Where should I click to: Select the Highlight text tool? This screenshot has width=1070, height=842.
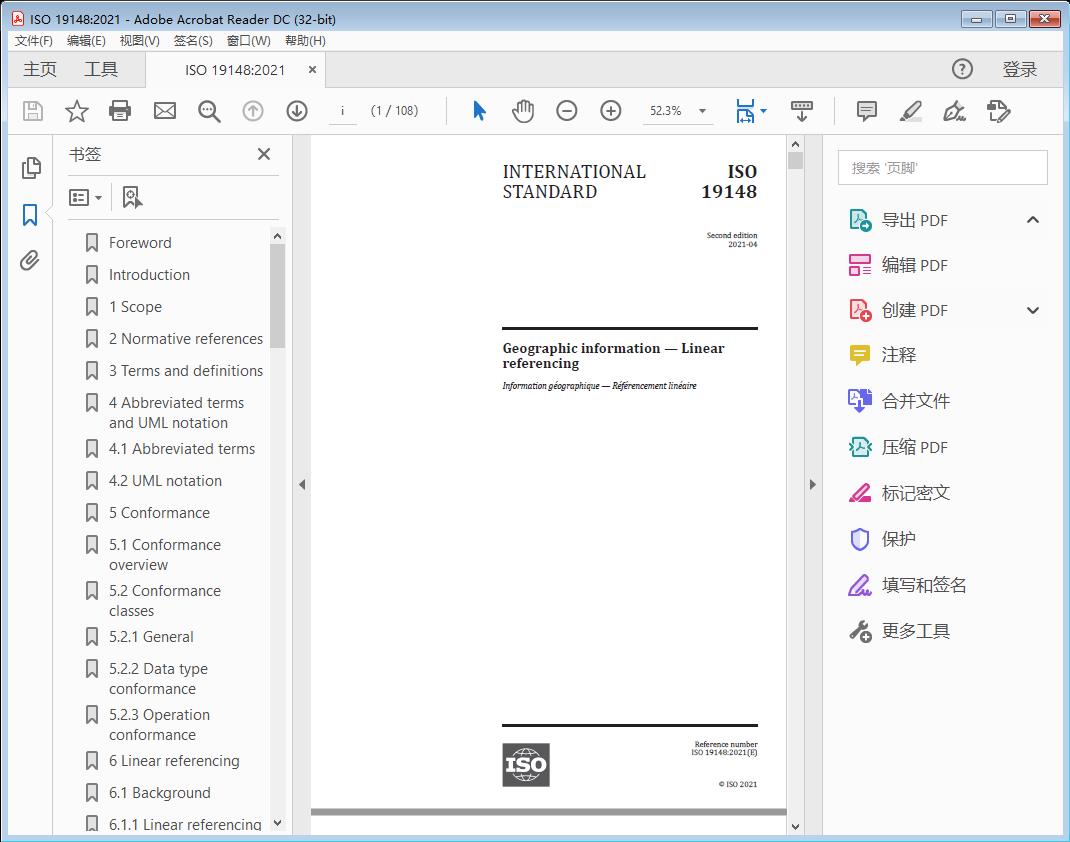click(911, 111)
